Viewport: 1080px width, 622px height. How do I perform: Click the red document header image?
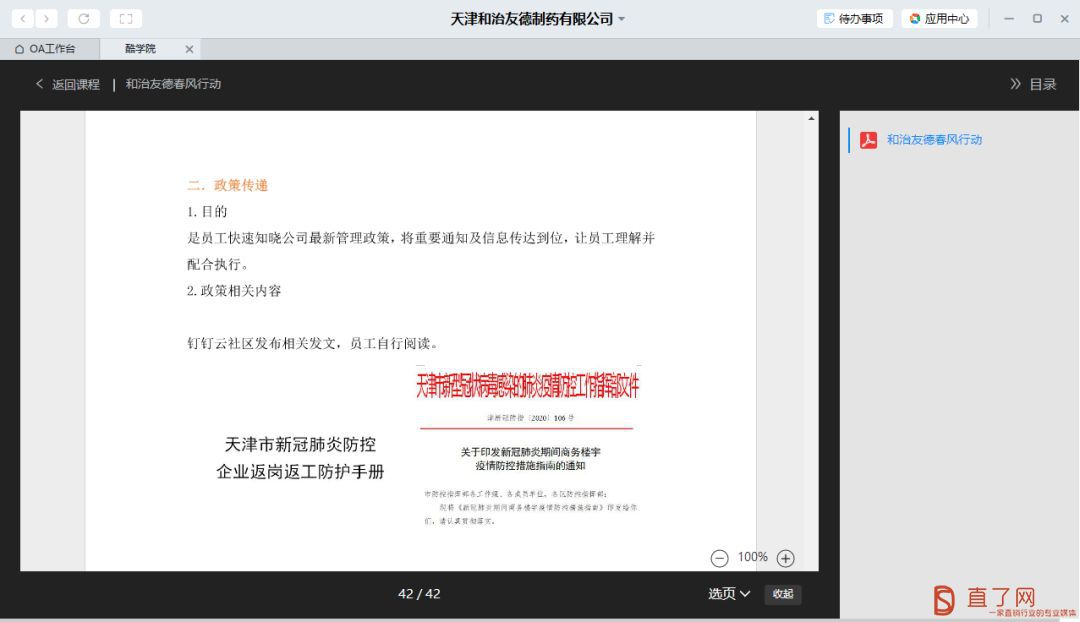point(527,386)
